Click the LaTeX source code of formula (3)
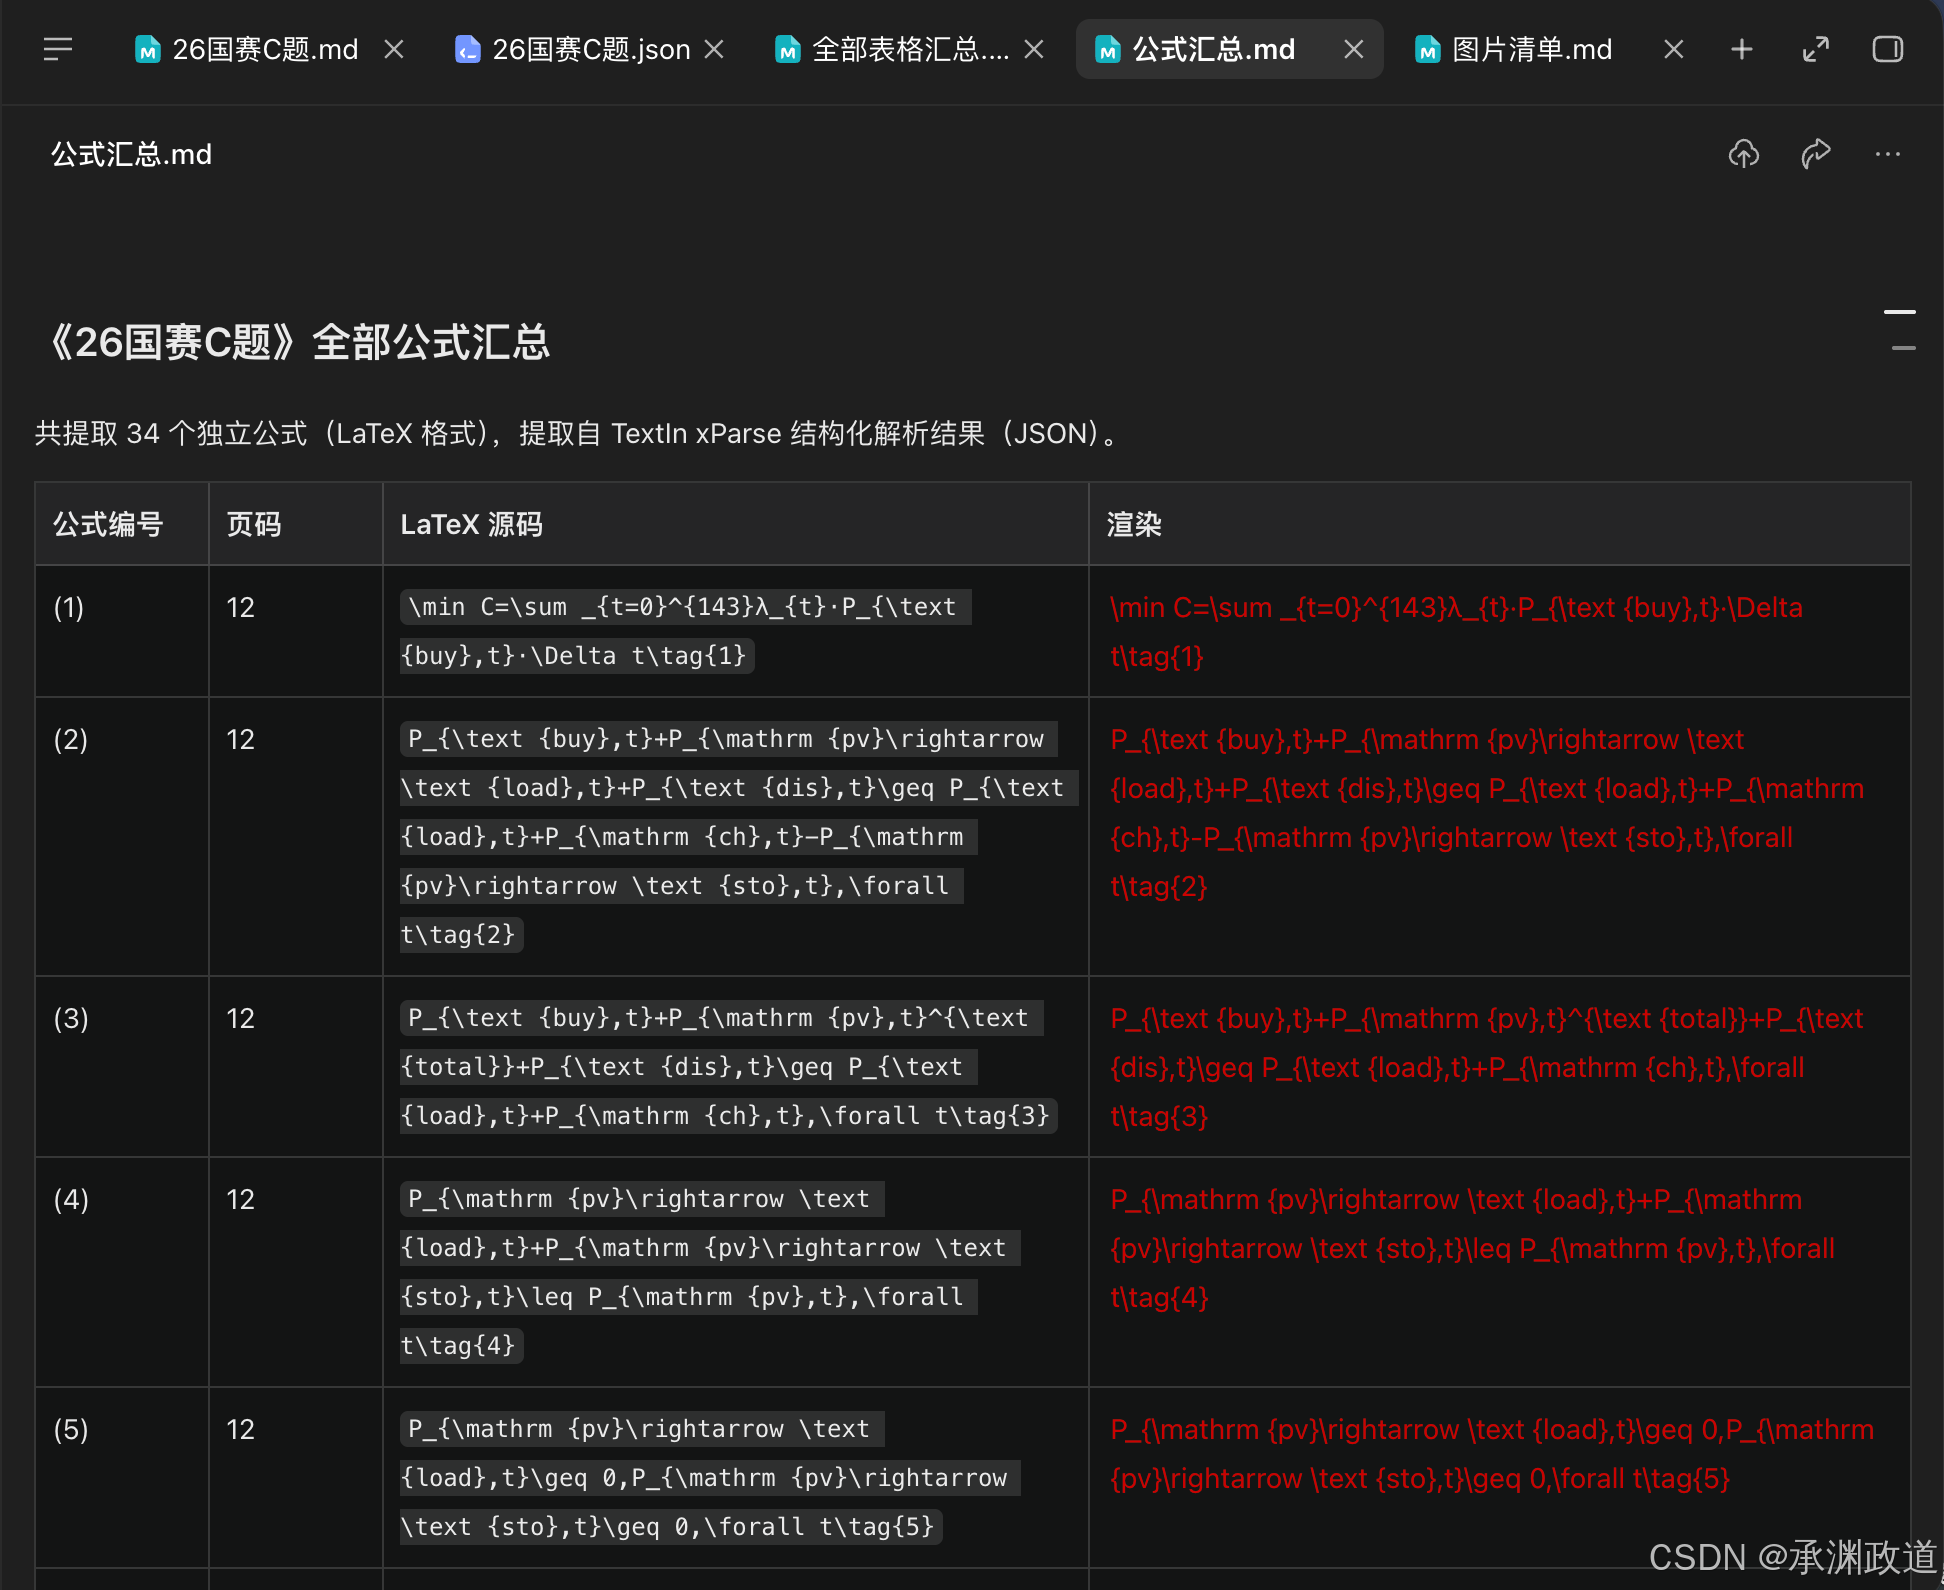 (x=729, y=1066)
